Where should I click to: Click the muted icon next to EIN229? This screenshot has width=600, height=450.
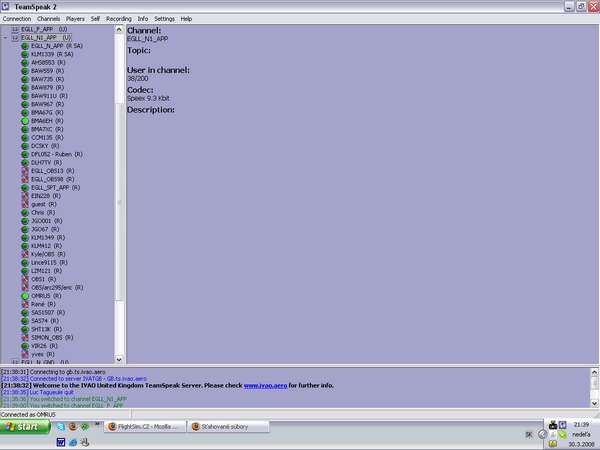coord(25,196)
